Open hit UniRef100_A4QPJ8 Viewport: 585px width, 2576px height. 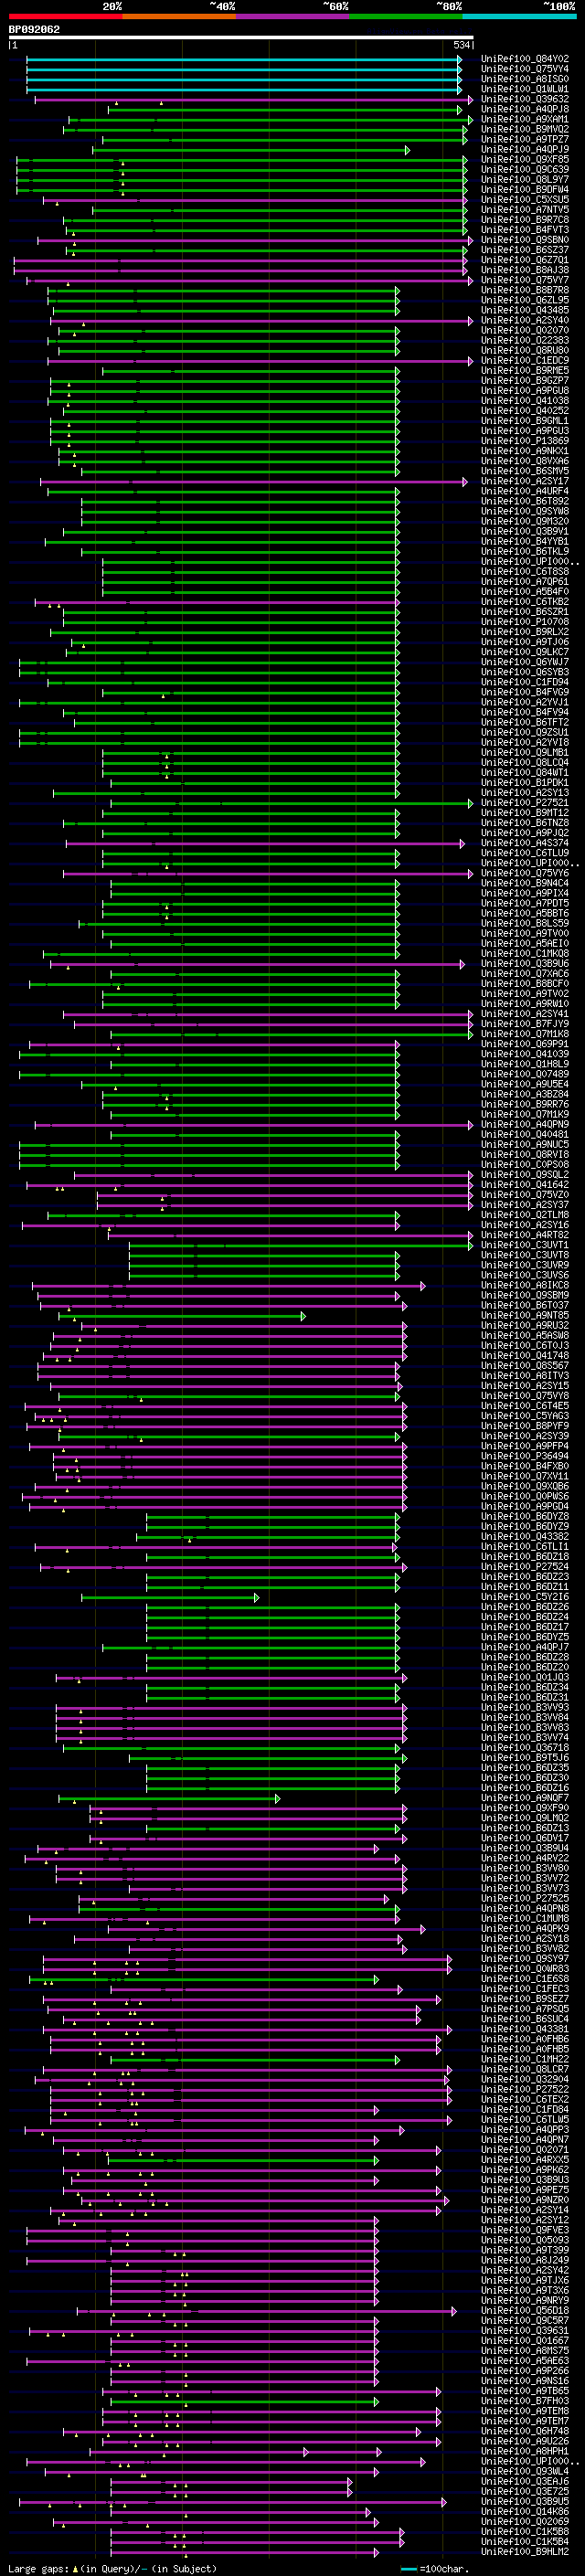pos(525,109)
